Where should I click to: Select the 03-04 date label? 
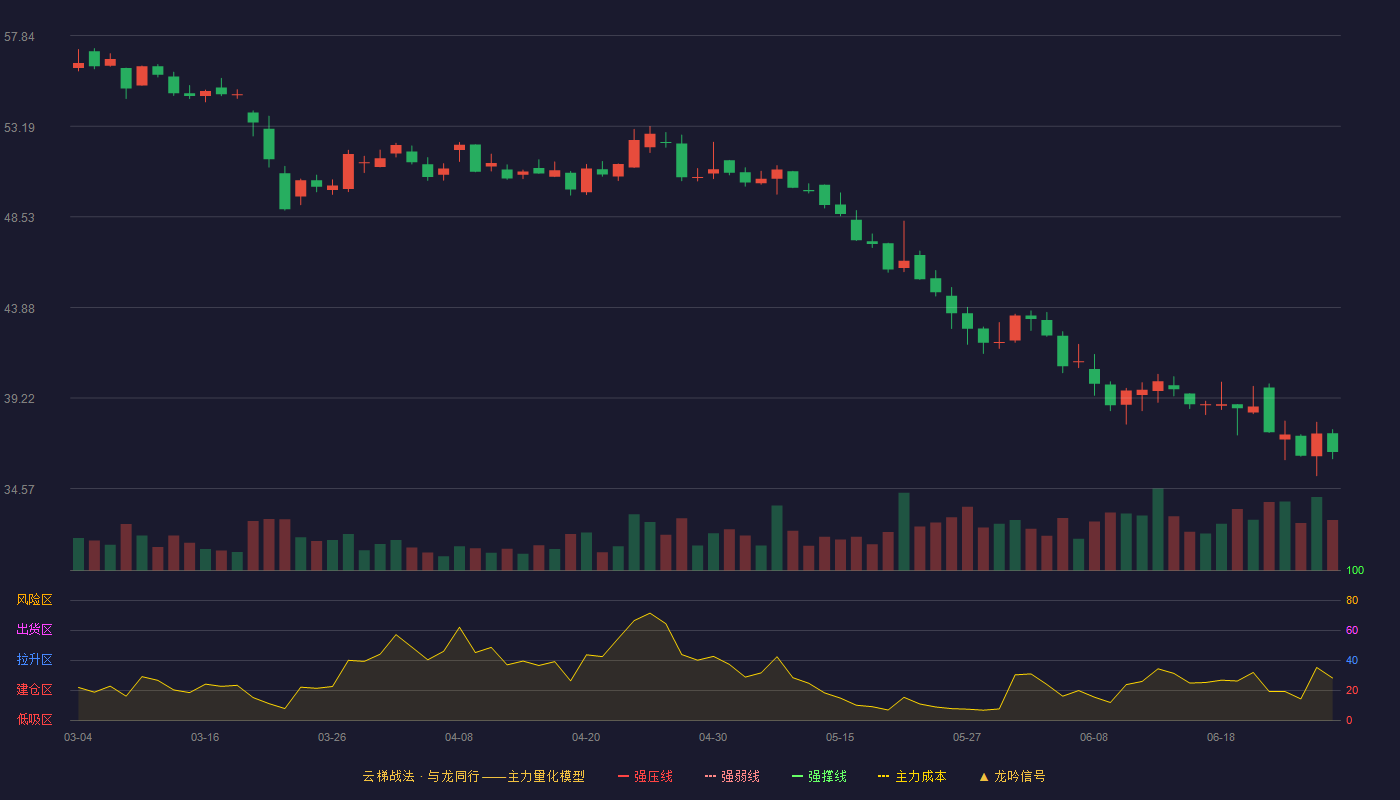[78, 737]
